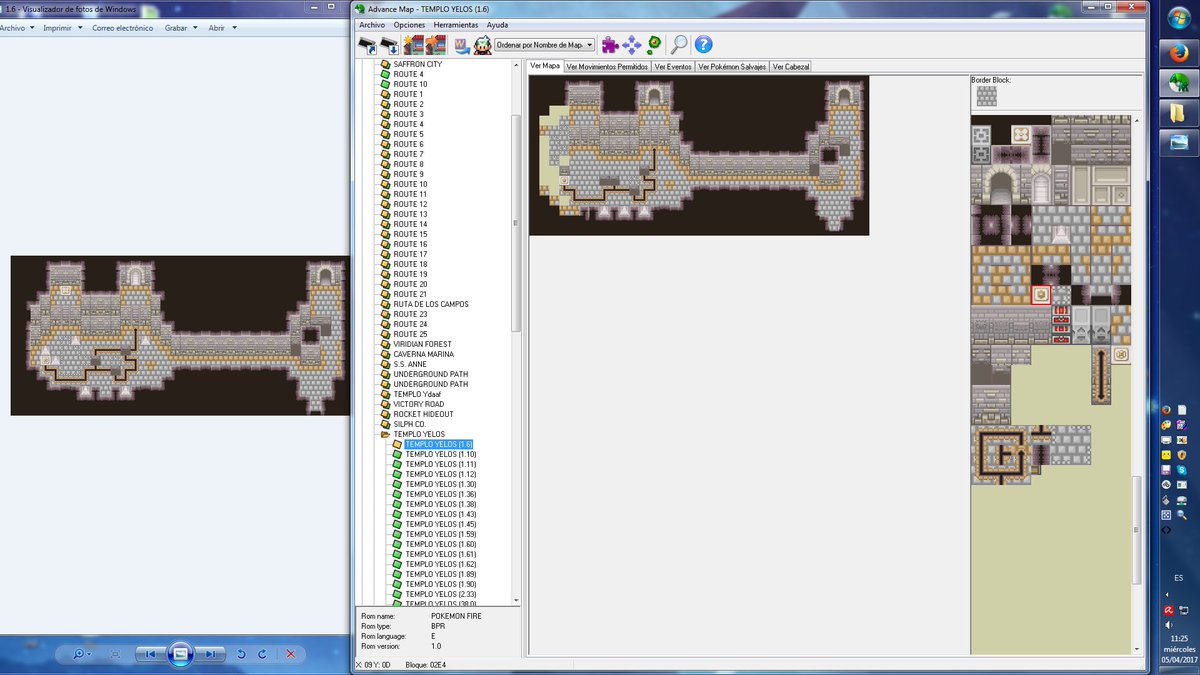
Task: Open the Ayuda menu
Action: [497, 24]
